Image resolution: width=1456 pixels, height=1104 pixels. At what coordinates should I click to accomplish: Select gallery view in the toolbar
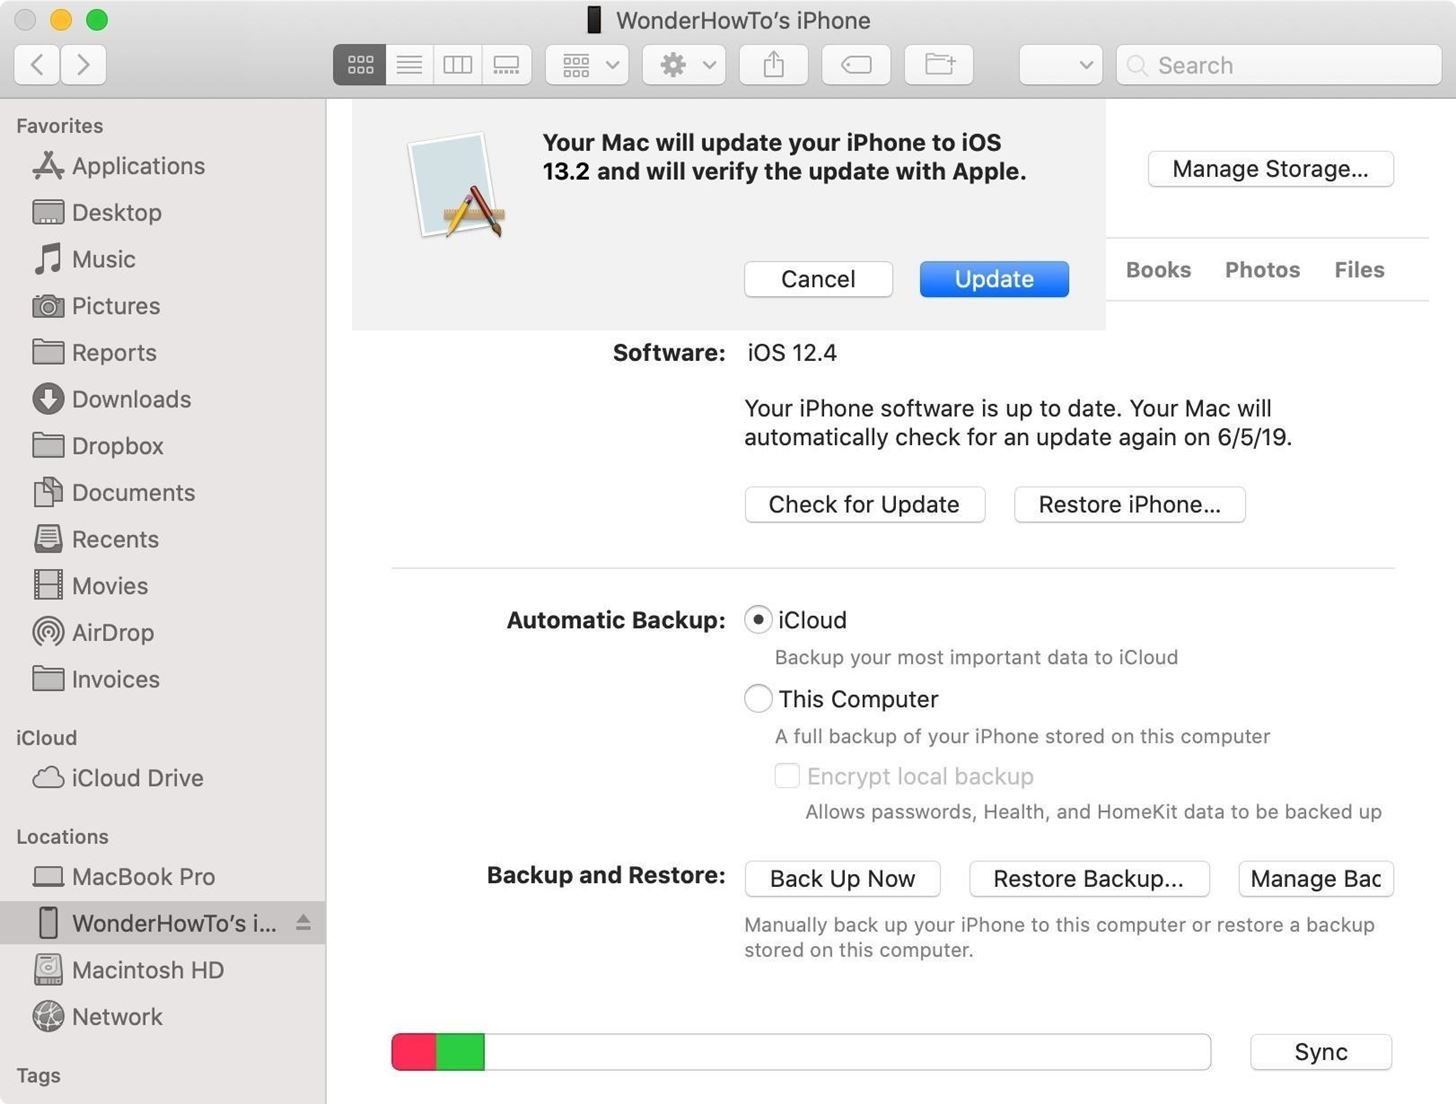coord(506,64)
